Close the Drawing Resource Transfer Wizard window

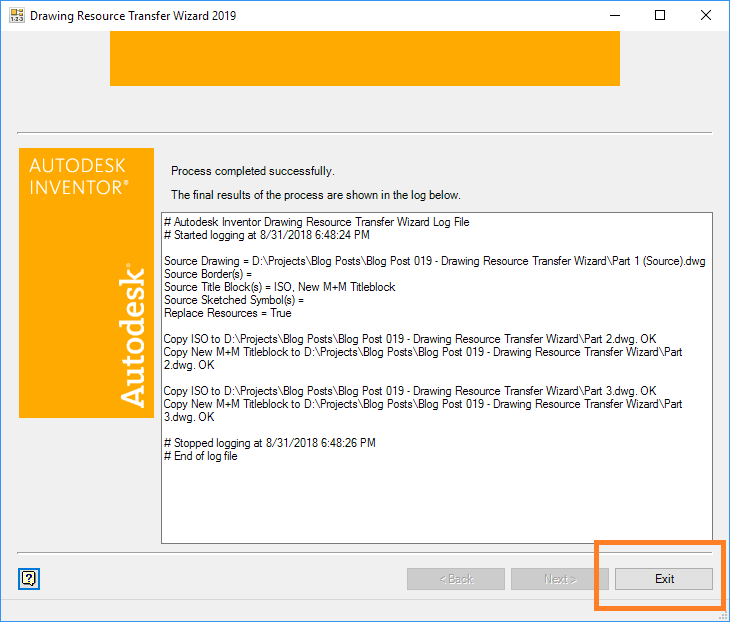pyautogui.click(x=706, y=15)
